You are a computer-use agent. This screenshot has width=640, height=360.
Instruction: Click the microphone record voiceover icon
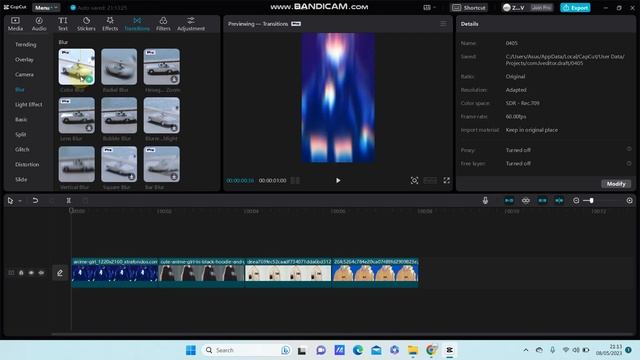point(485,200)
